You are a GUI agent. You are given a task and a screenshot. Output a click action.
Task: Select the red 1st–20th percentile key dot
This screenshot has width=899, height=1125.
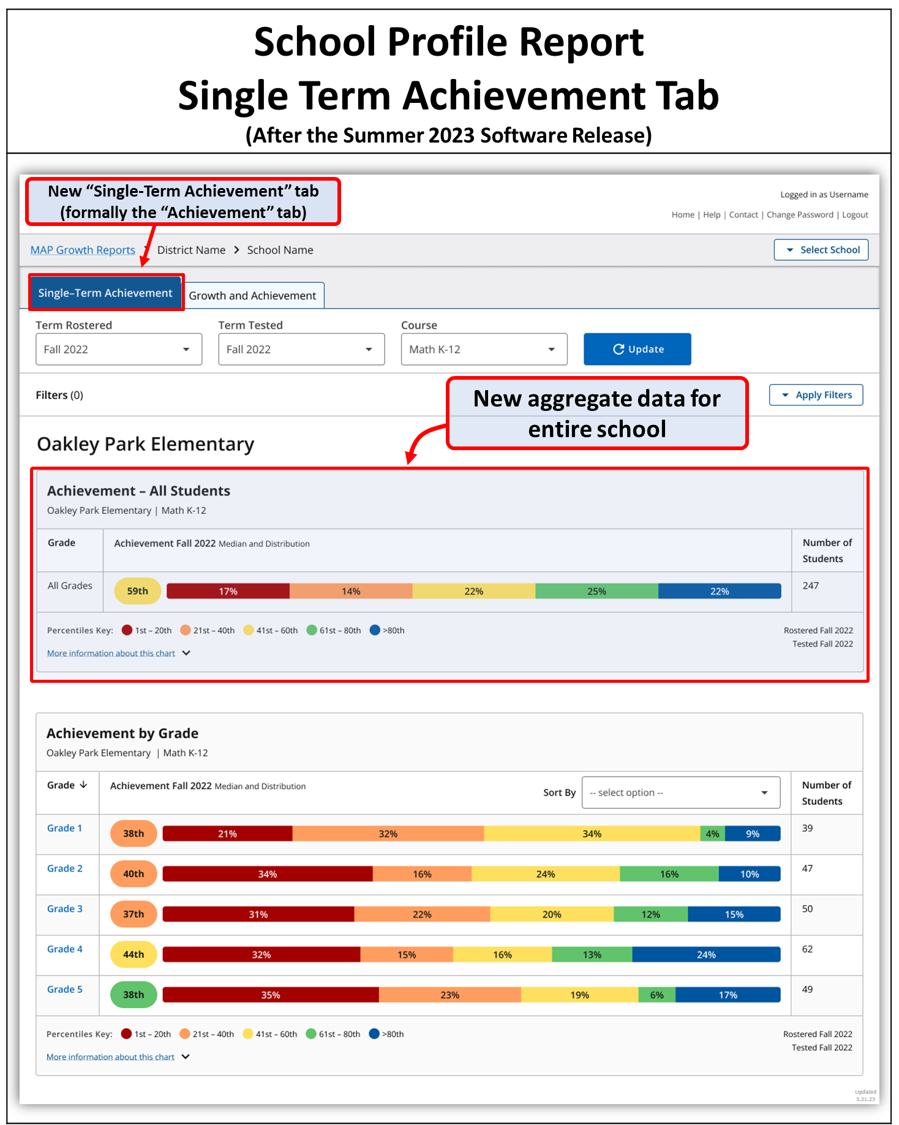pyautogui.click(x=128, y=629)
